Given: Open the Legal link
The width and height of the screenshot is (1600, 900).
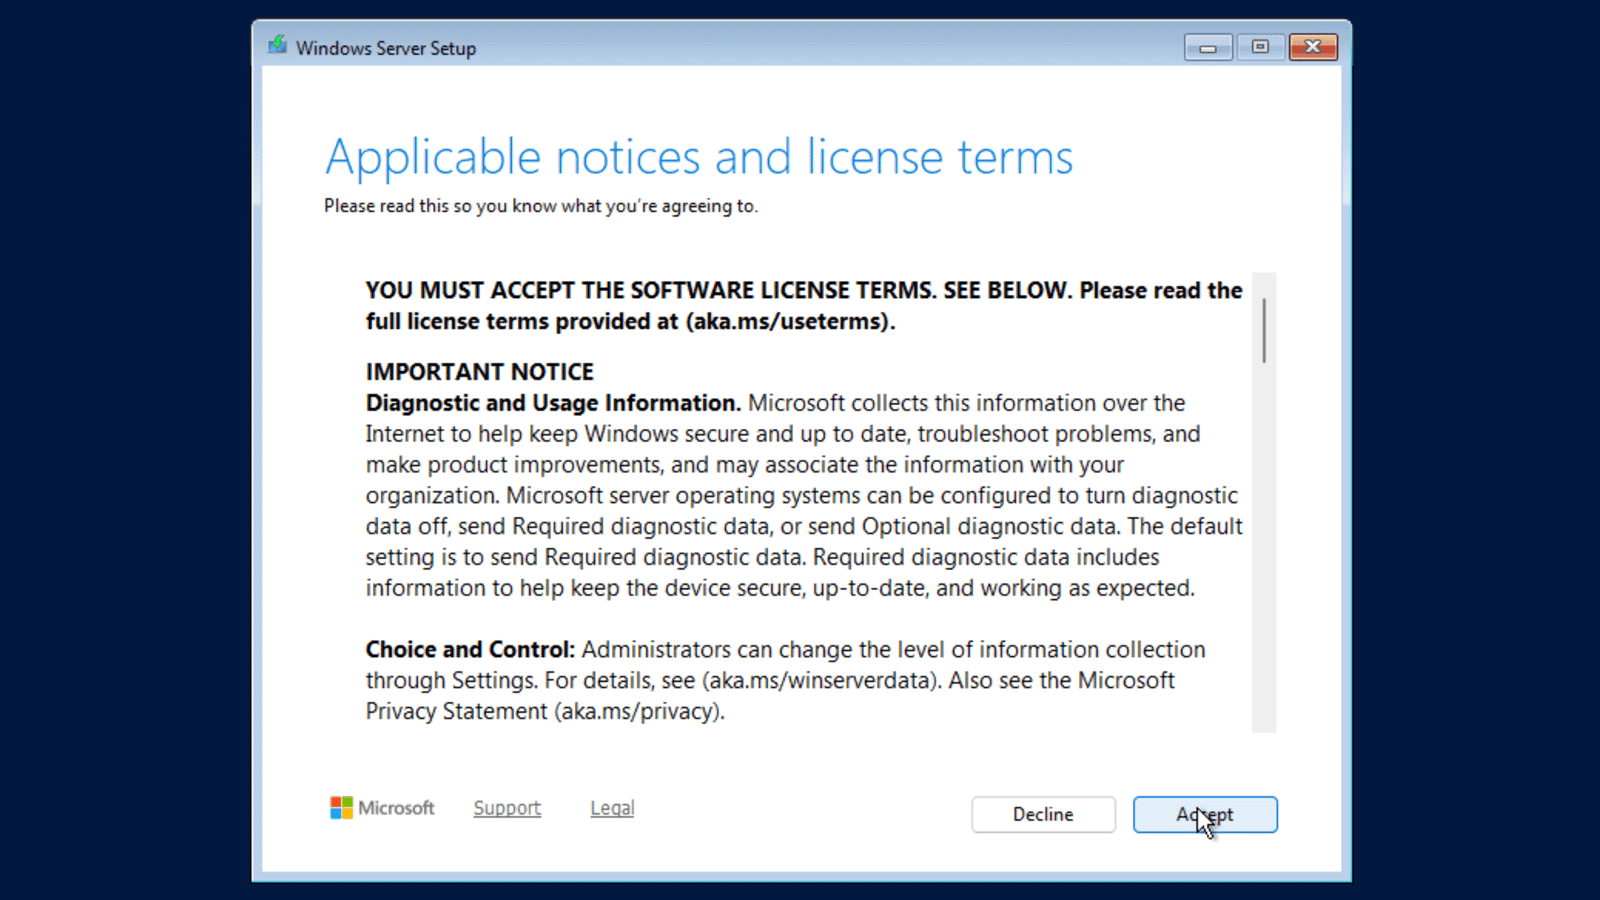Looking at the screenshot, I should [612, 808].
